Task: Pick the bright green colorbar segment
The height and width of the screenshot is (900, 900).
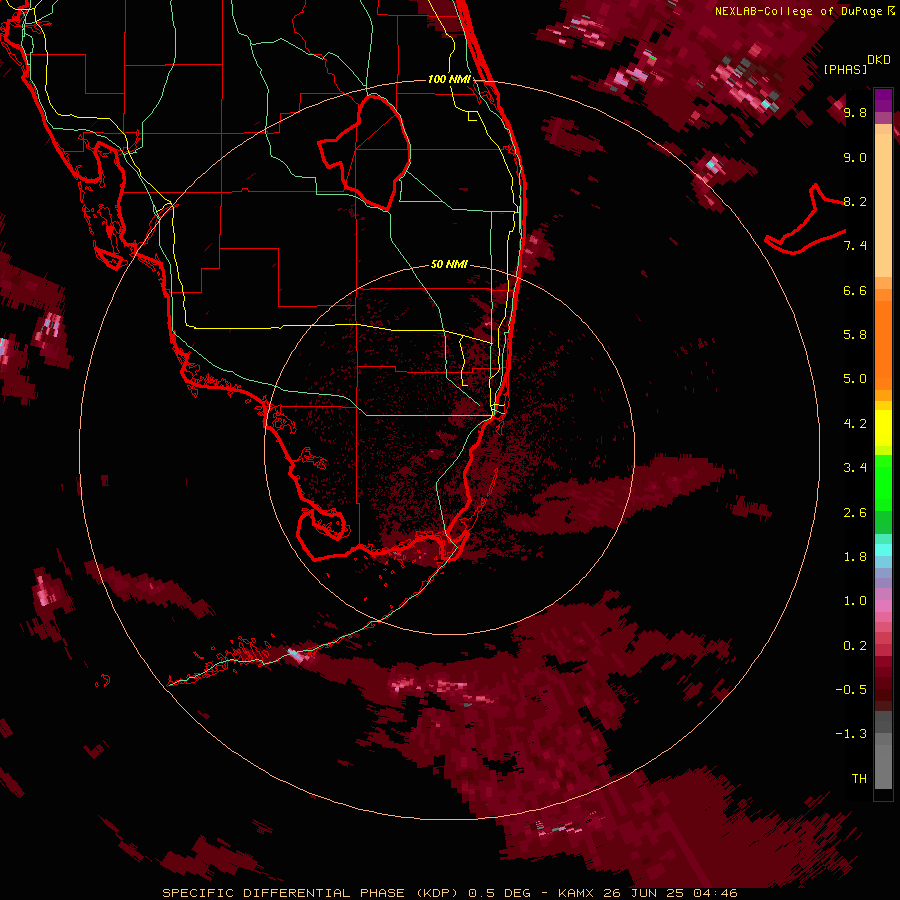Action: (883, 482)
